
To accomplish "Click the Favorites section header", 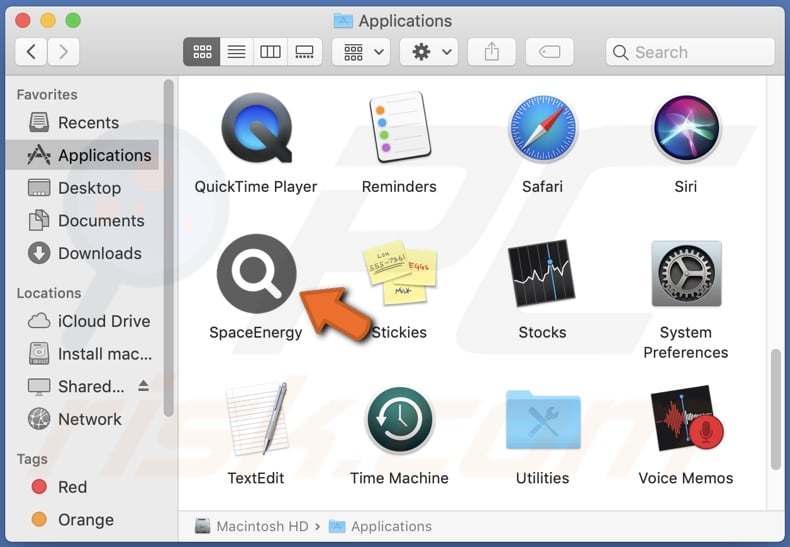I will point(47,95).
